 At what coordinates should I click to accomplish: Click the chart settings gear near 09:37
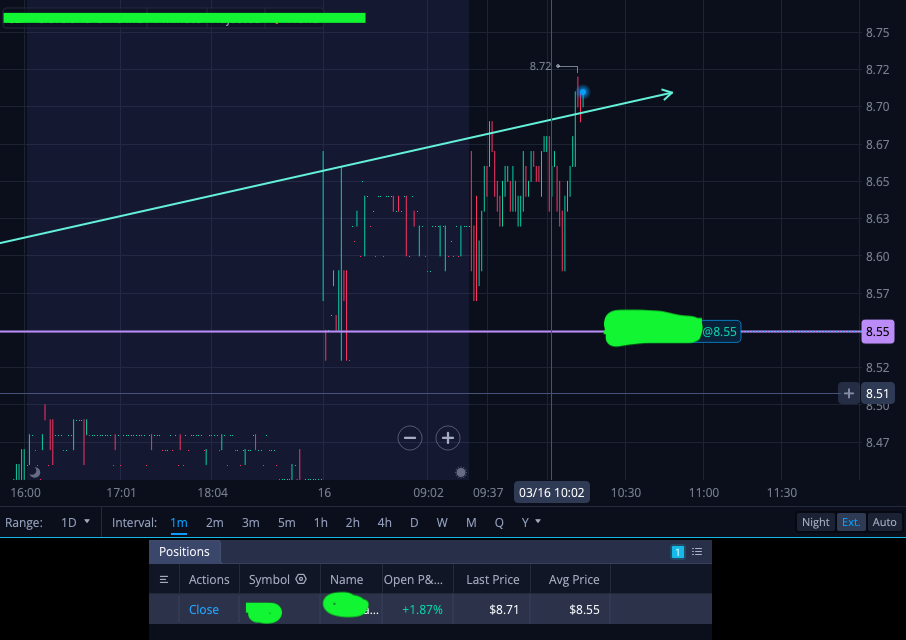click(x=461, y=472)
